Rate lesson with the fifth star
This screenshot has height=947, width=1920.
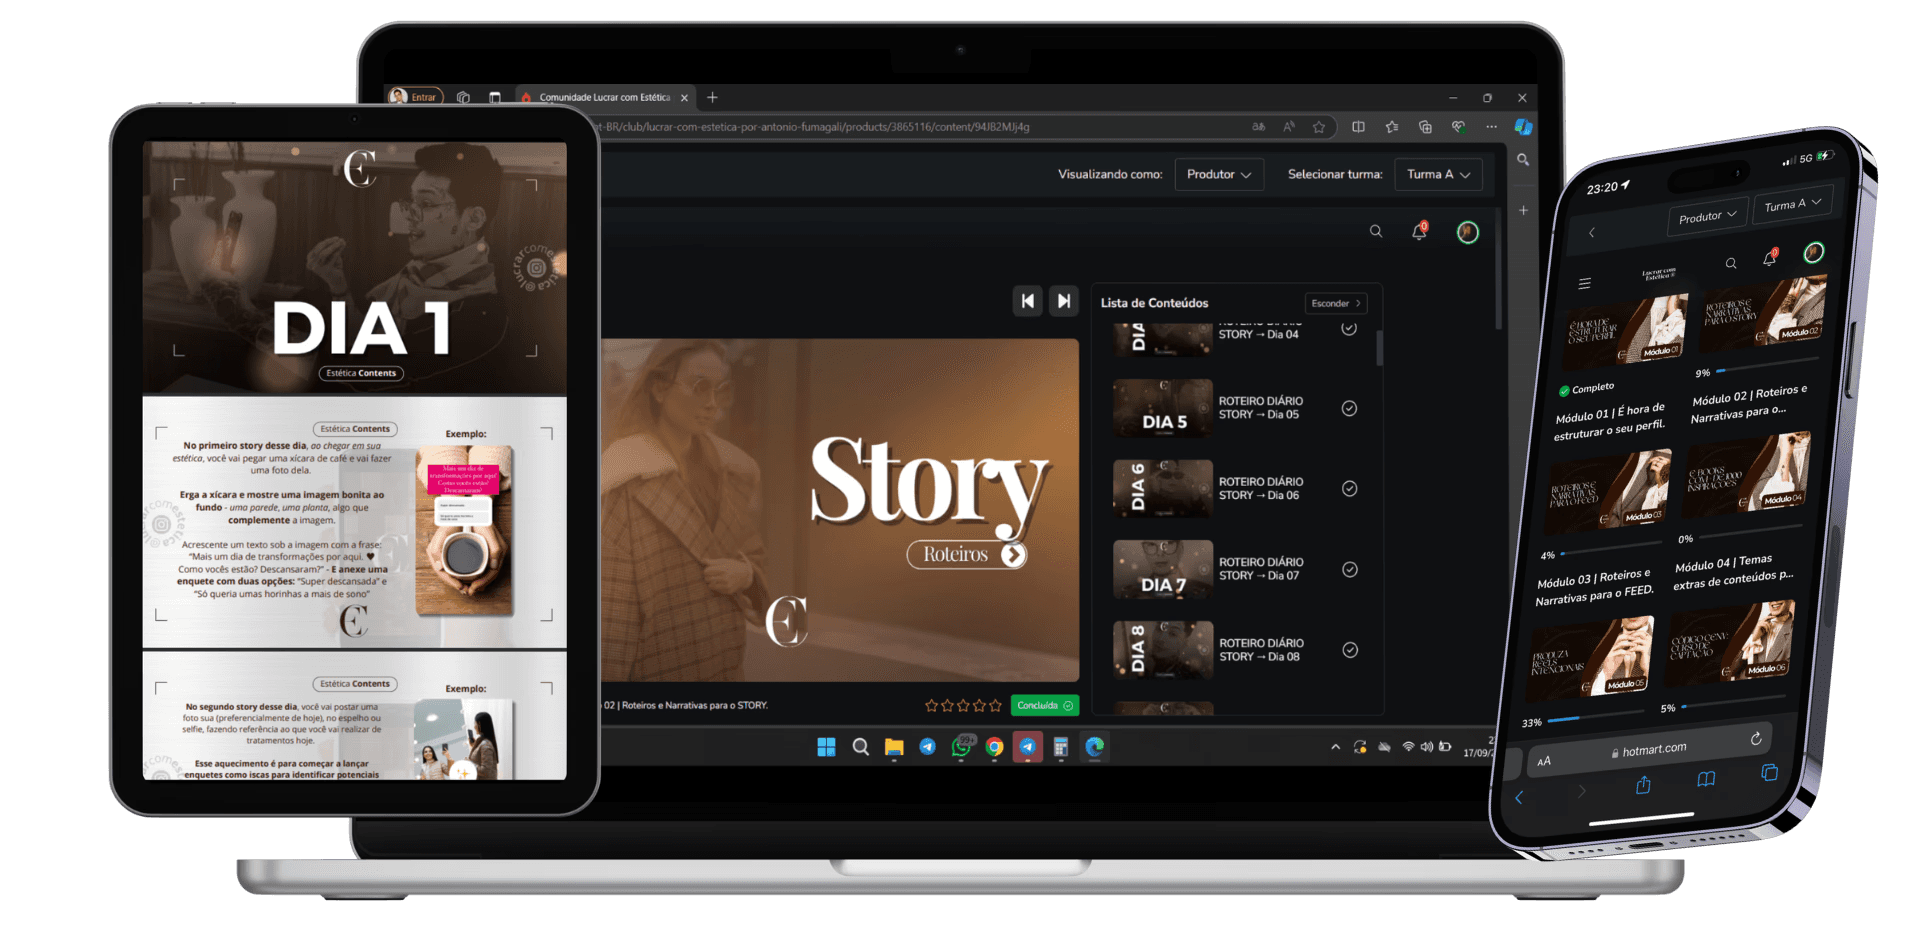pos(995,705)
